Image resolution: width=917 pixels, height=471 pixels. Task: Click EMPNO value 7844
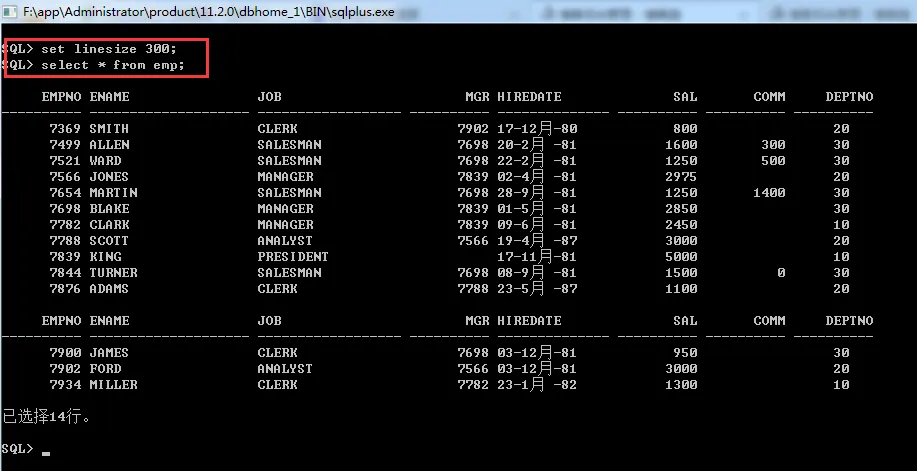pyautogui.click(x=66, y=273)
